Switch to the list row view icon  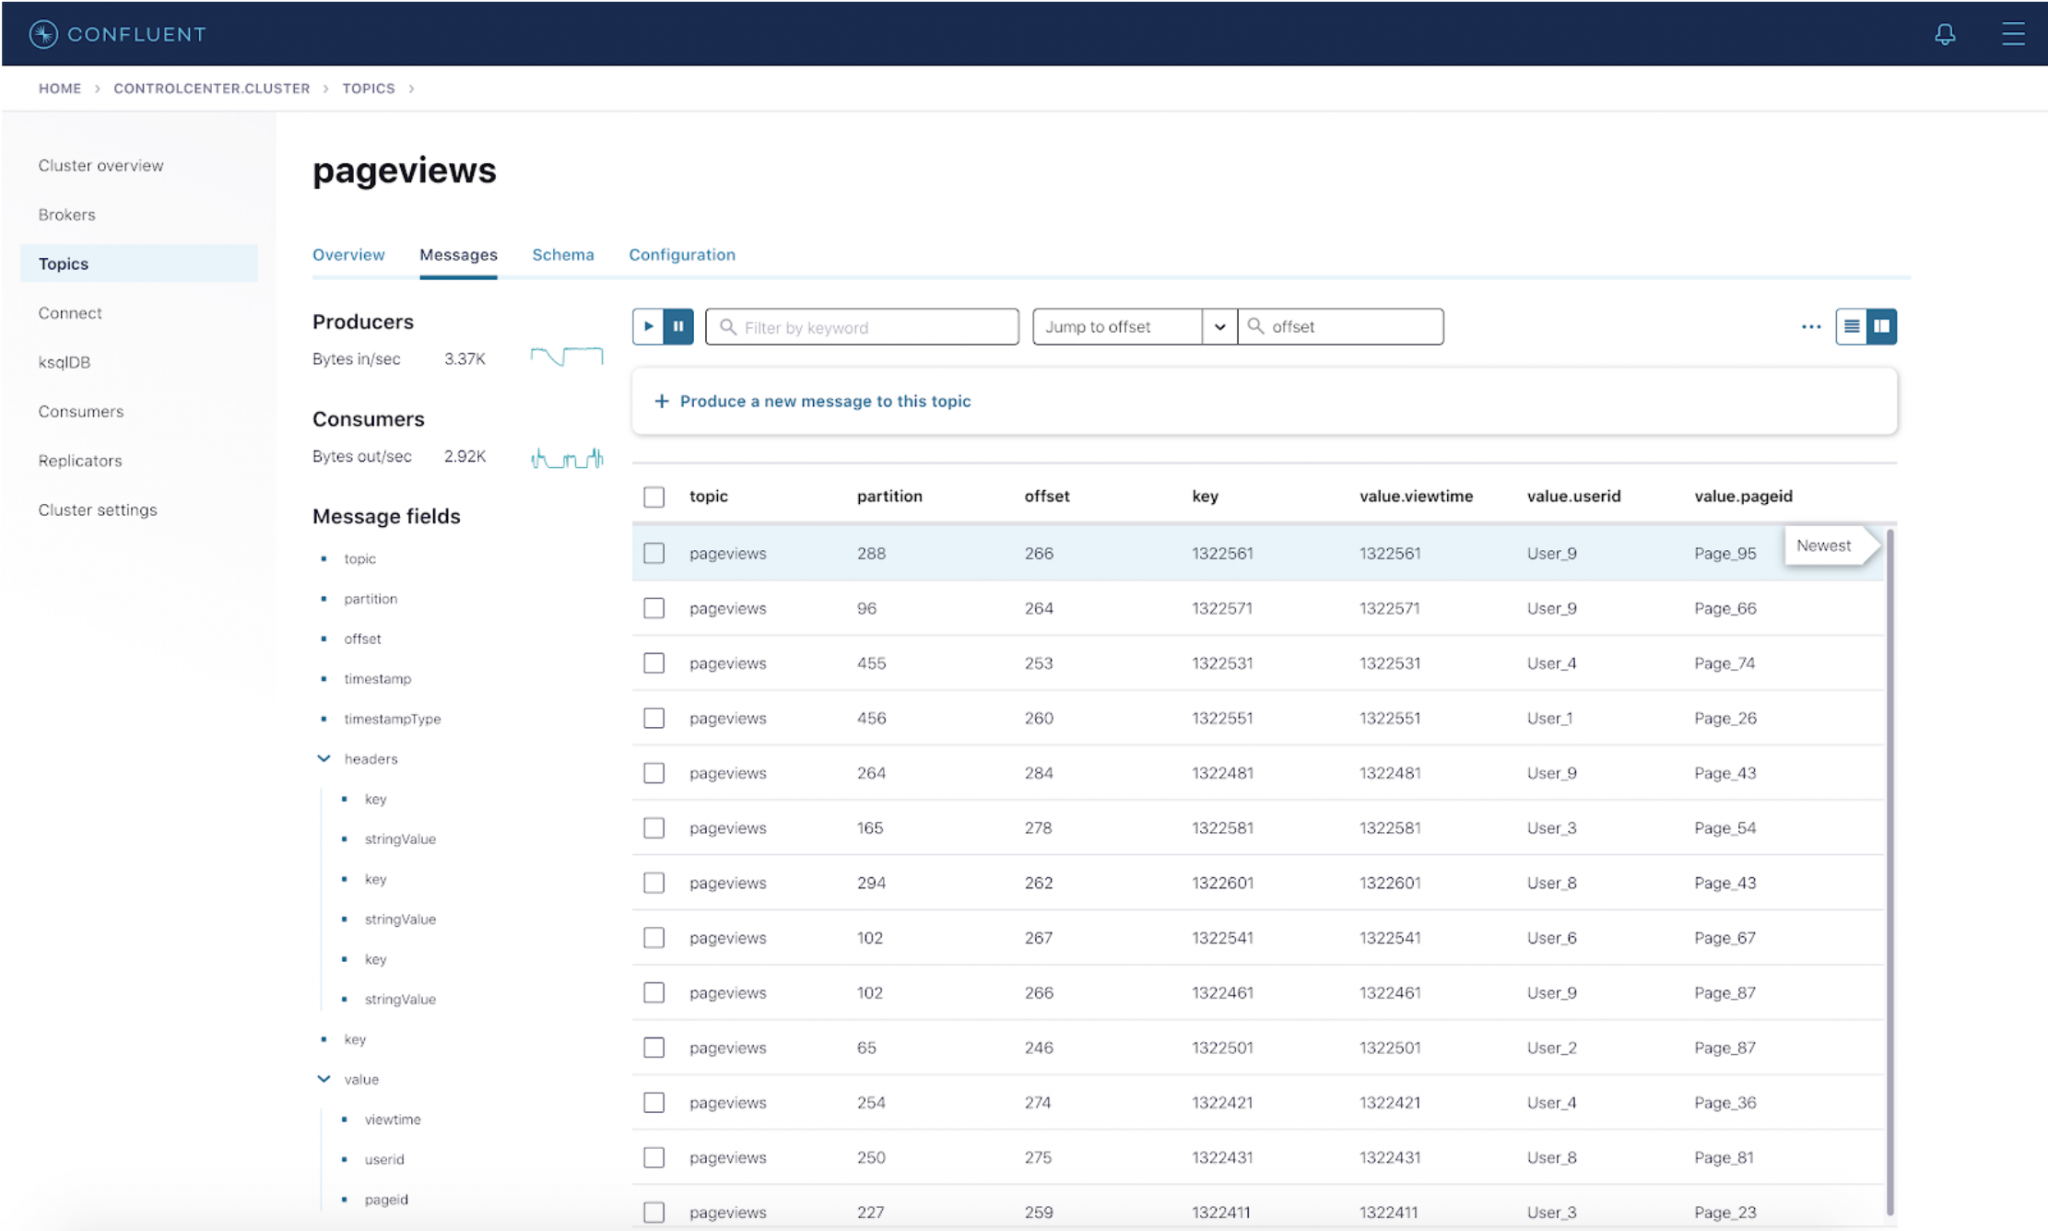1851,326
